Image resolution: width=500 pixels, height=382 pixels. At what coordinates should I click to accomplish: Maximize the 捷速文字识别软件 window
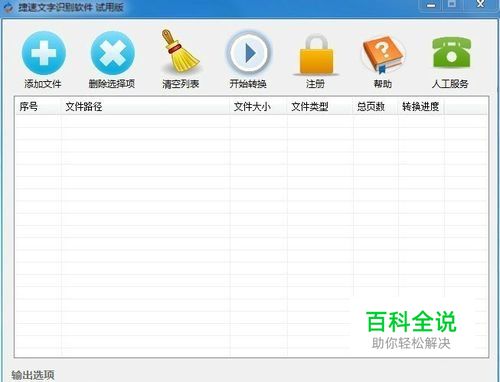[x=452, y=5]
